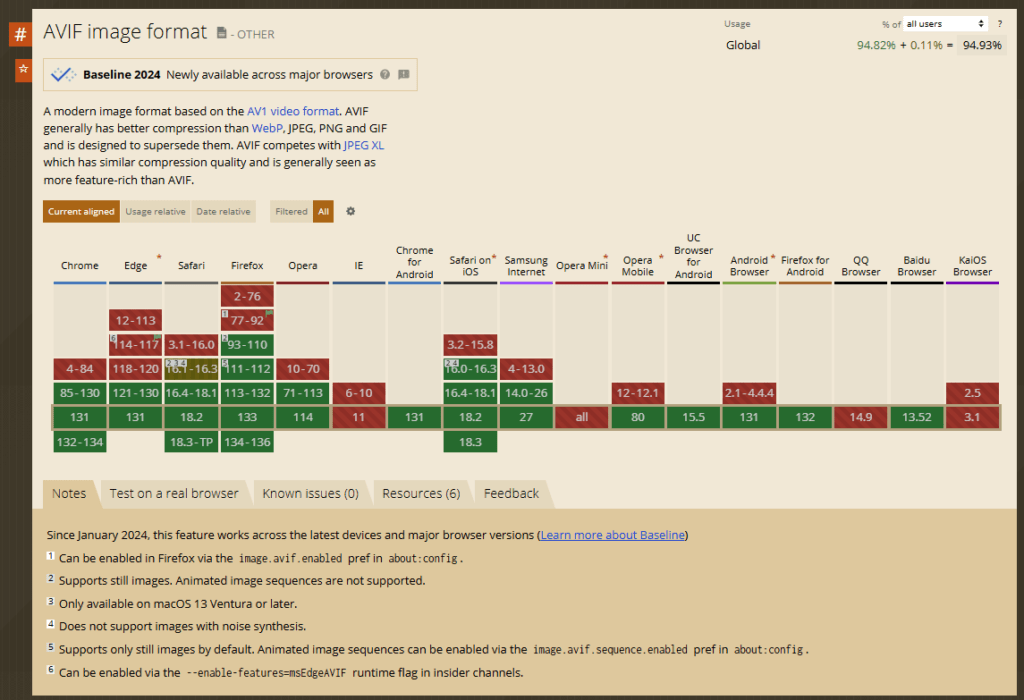The height and width of the screenshot is (700, 1024).
Task: Click the Baseline 2024 checkmark logo
Action: 64,75
